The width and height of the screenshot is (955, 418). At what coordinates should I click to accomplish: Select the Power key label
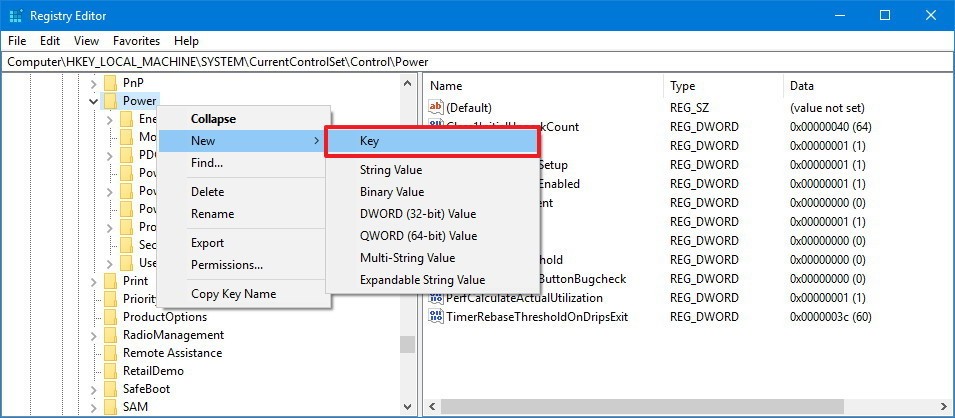(x=139, y=101)
